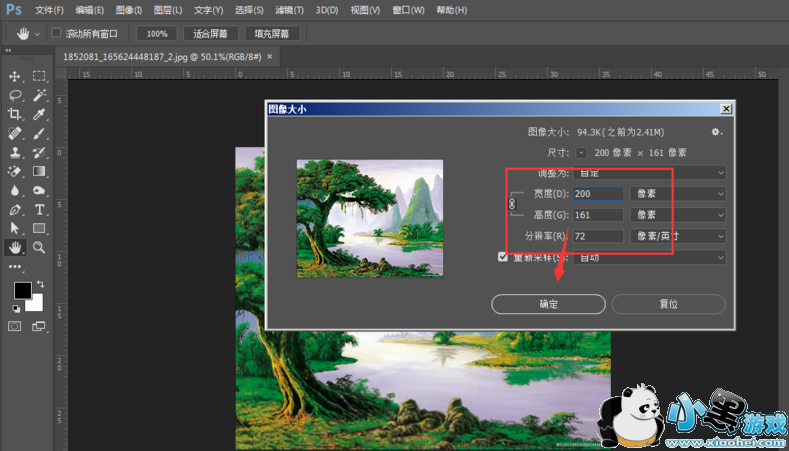Open the 选择(S) menu
The image size is (789, 451).
[x=249, y=10]
